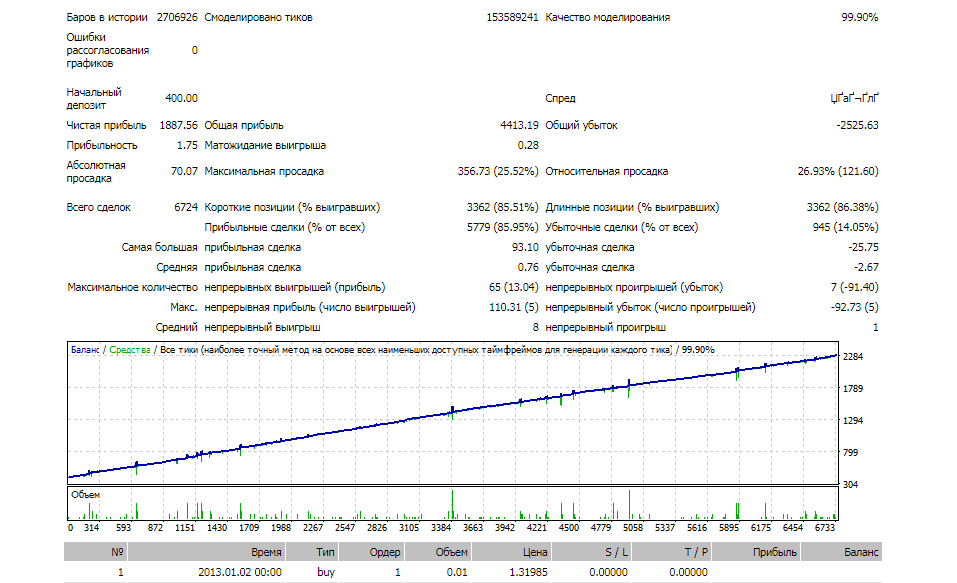The image size is (957, 583).
Task: Click expected payoff value '0.28'
Action: tap(528, 145)
